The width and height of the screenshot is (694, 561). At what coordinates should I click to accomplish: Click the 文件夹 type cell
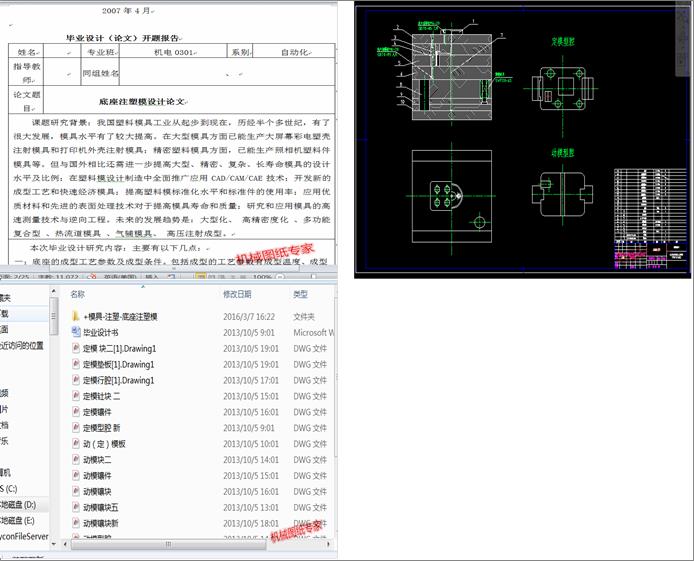[304, 317]
